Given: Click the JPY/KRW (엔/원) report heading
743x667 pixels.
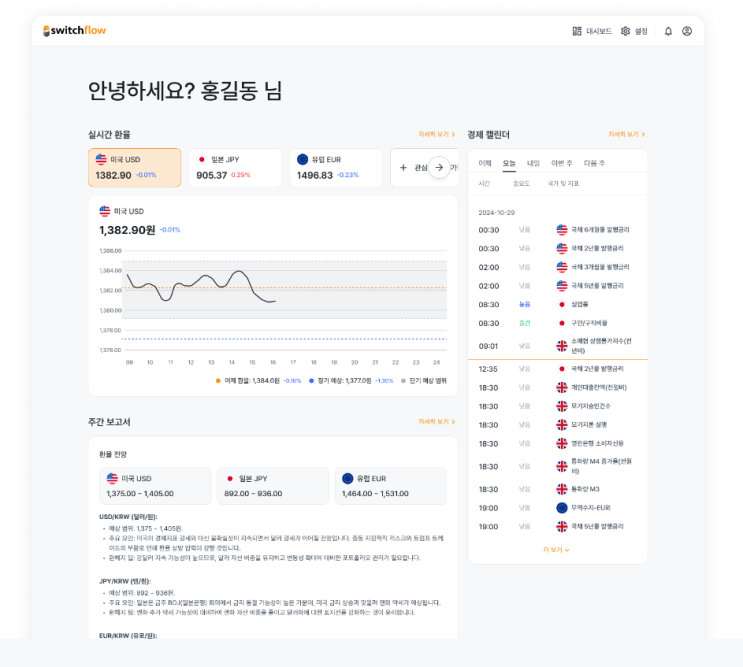Looking at the screenshot, I should (x=125, y=581).
